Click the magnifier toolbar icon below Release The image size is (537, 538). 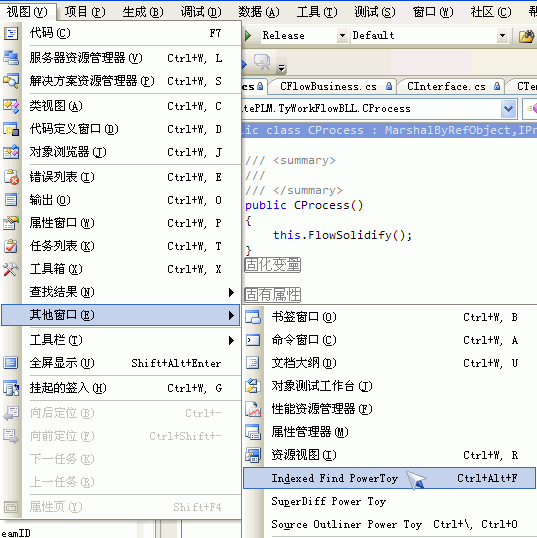pos(262,62)
